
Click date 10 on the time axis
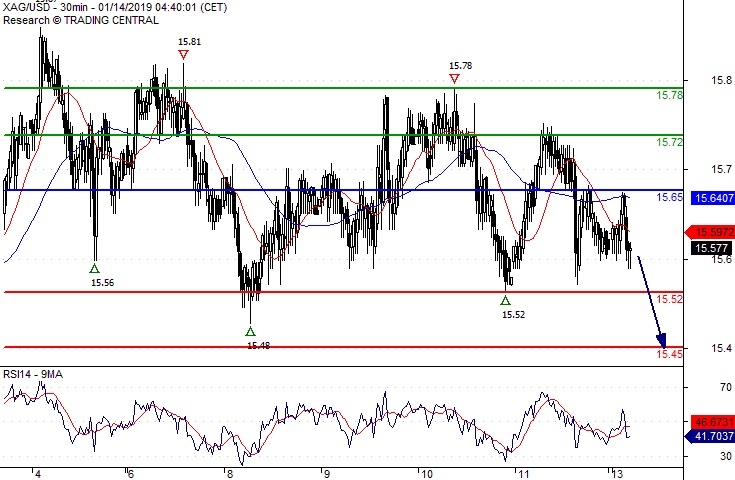pos(426,474)
